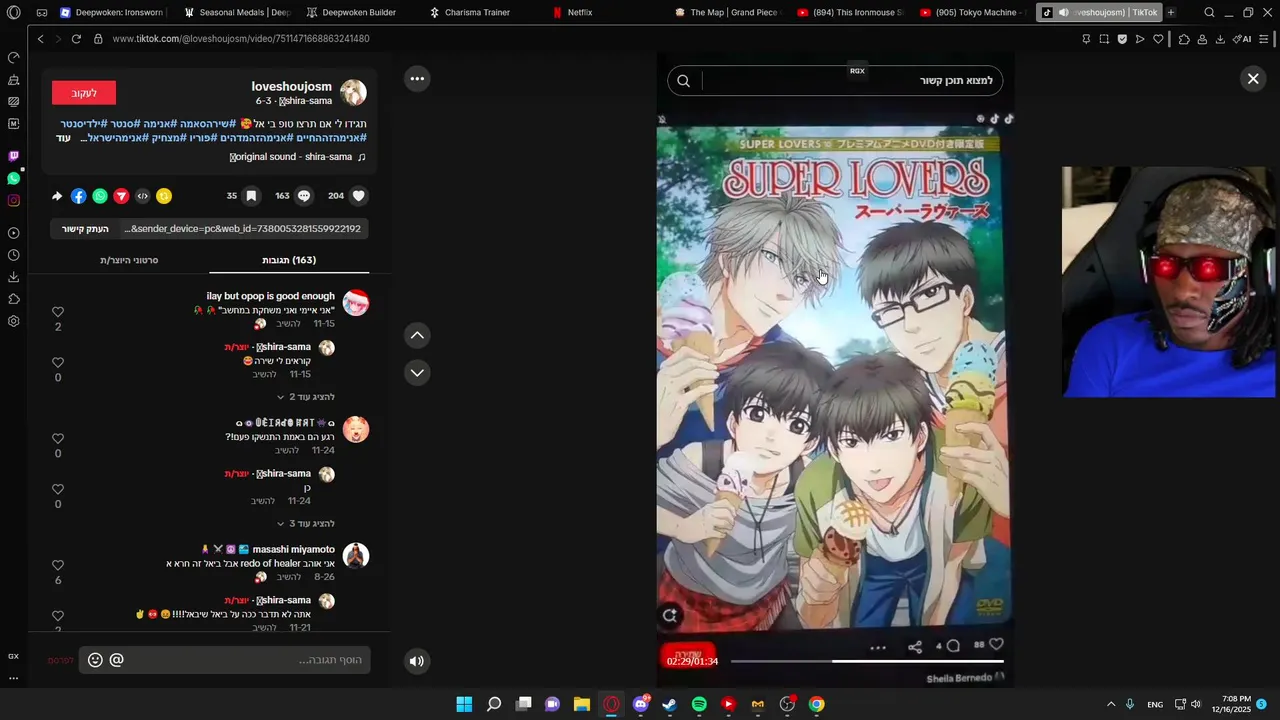Open Discord from the taskbar
Screen dimensions: 1280x720
click(641, 704)
